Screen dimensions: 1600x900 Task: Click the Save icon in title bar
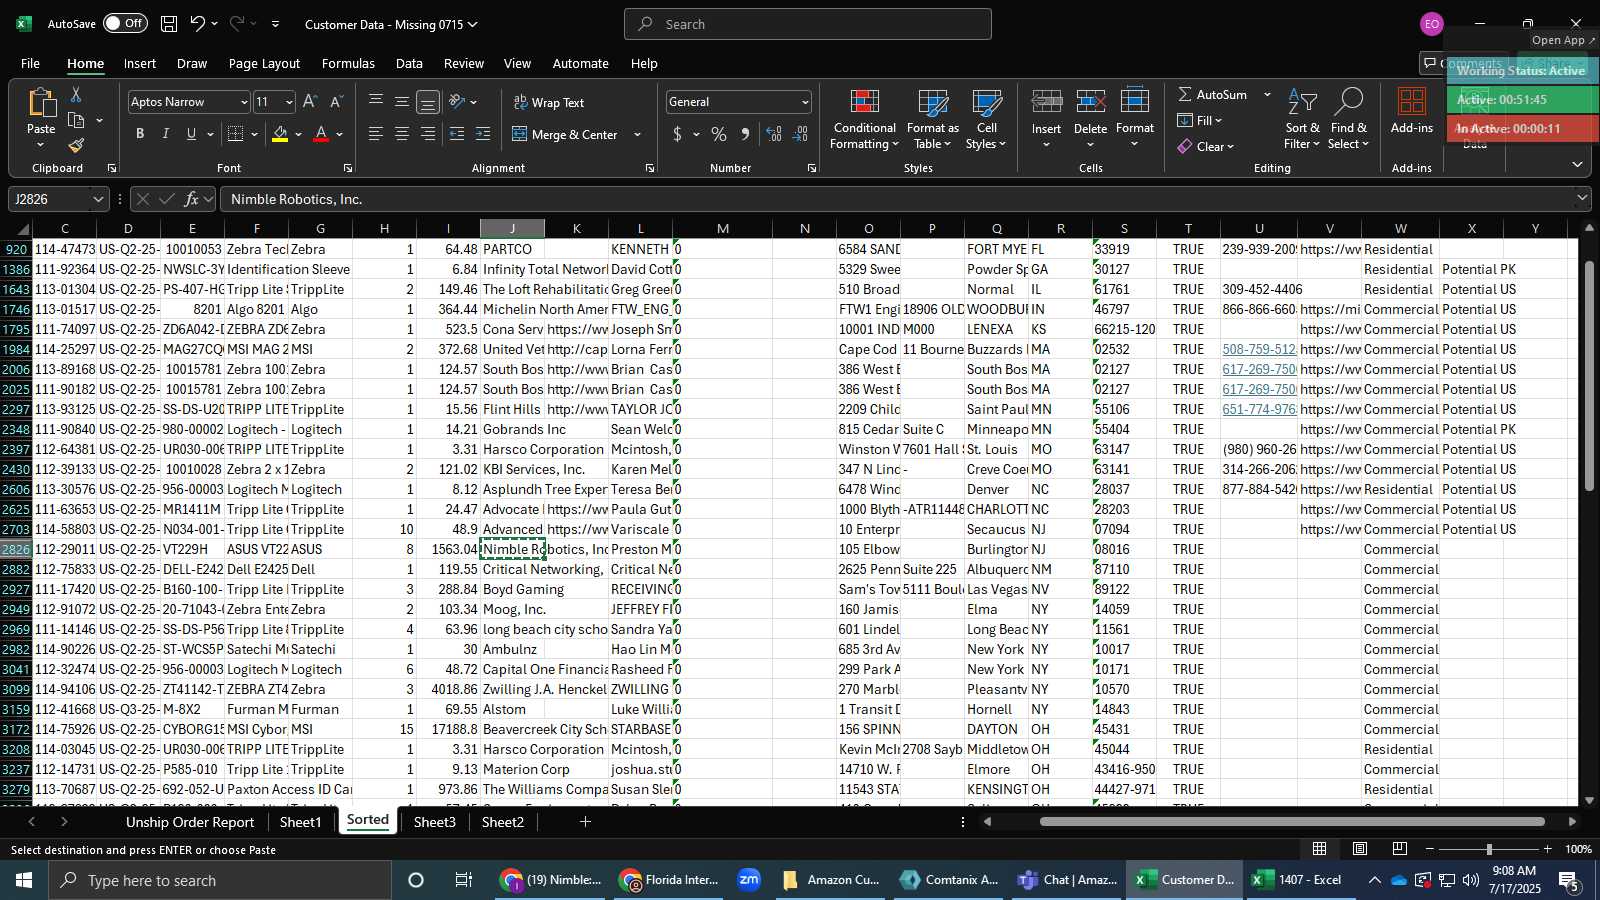pos(169,24)
